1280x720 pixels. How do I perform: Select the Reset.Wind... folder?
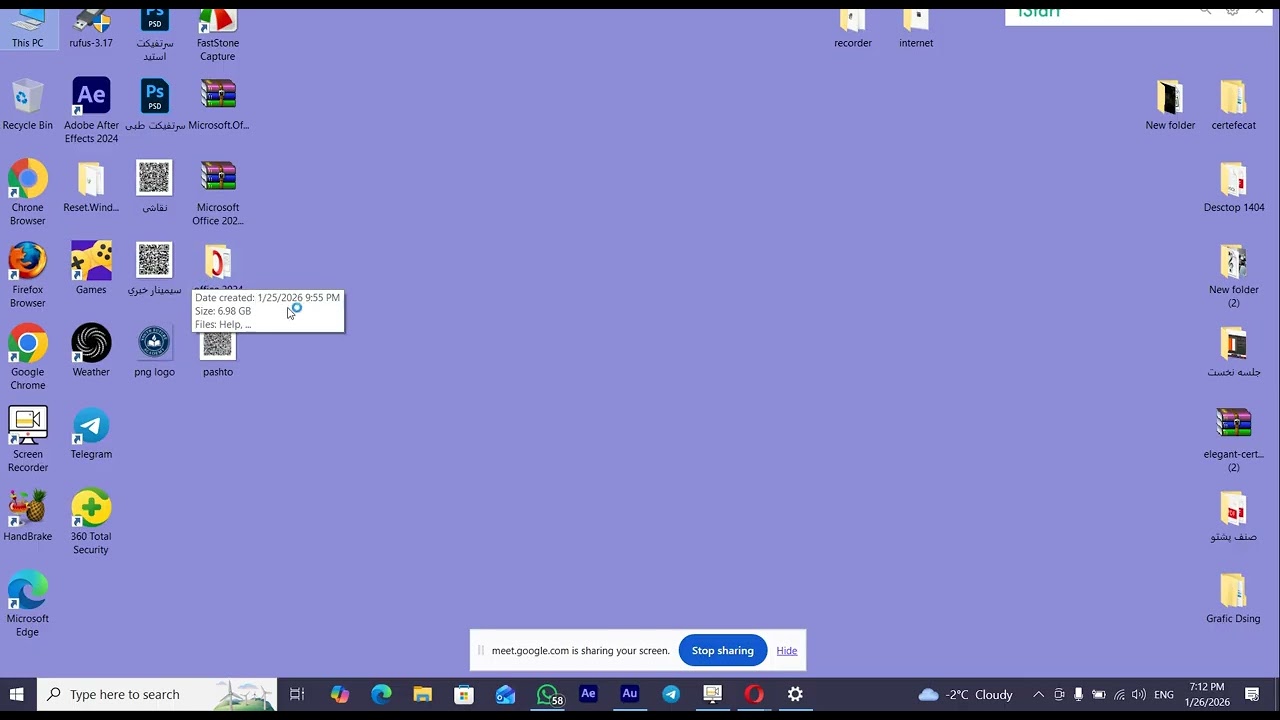pos(91,187)
